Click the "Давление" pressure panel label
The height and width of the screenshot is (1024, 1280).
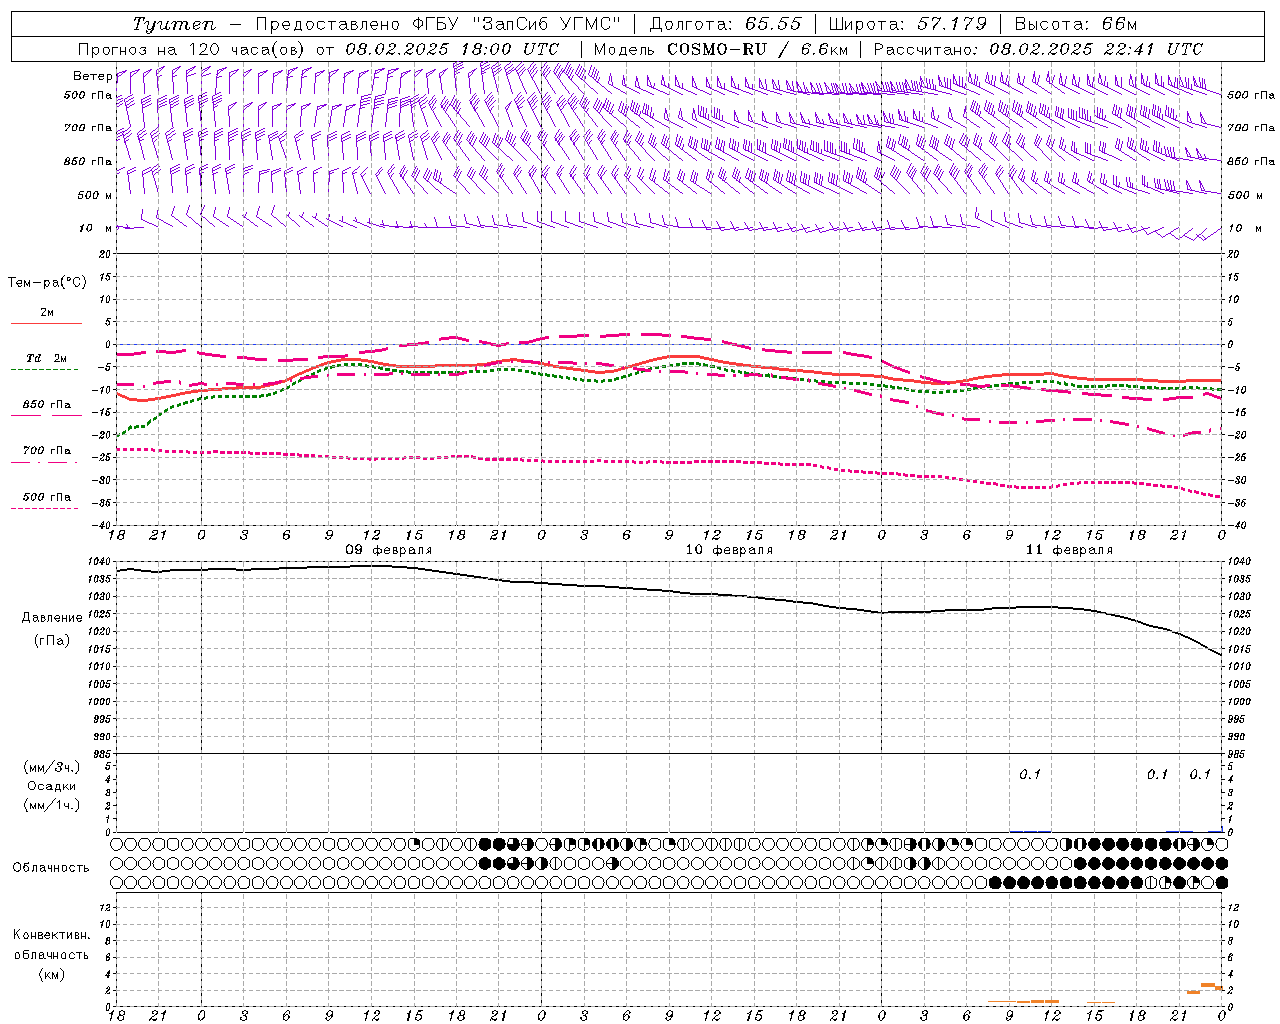click(x=52, y=617)
